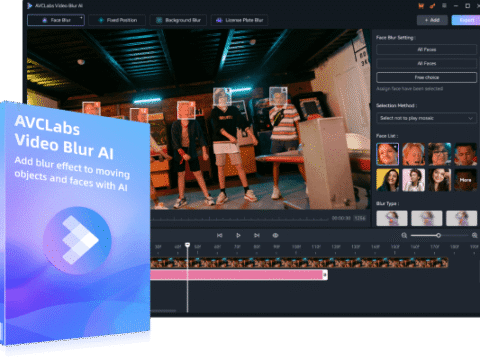This screenshot has height=360, width=480.
Task: Select face box on person in dark jacket
Action: click(x=186, y=110)
